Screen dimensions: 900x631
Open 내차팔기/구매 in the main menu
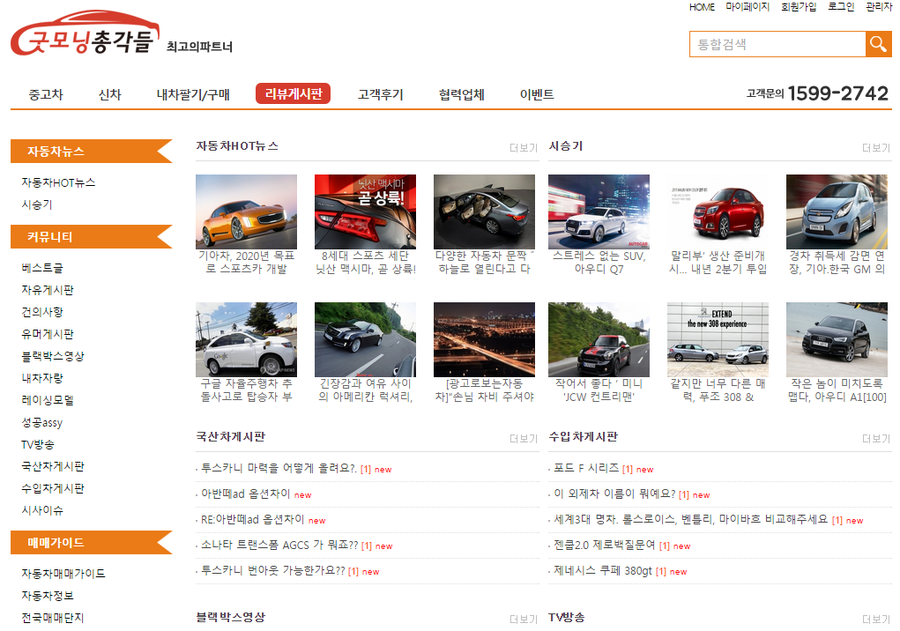[193, 94]
